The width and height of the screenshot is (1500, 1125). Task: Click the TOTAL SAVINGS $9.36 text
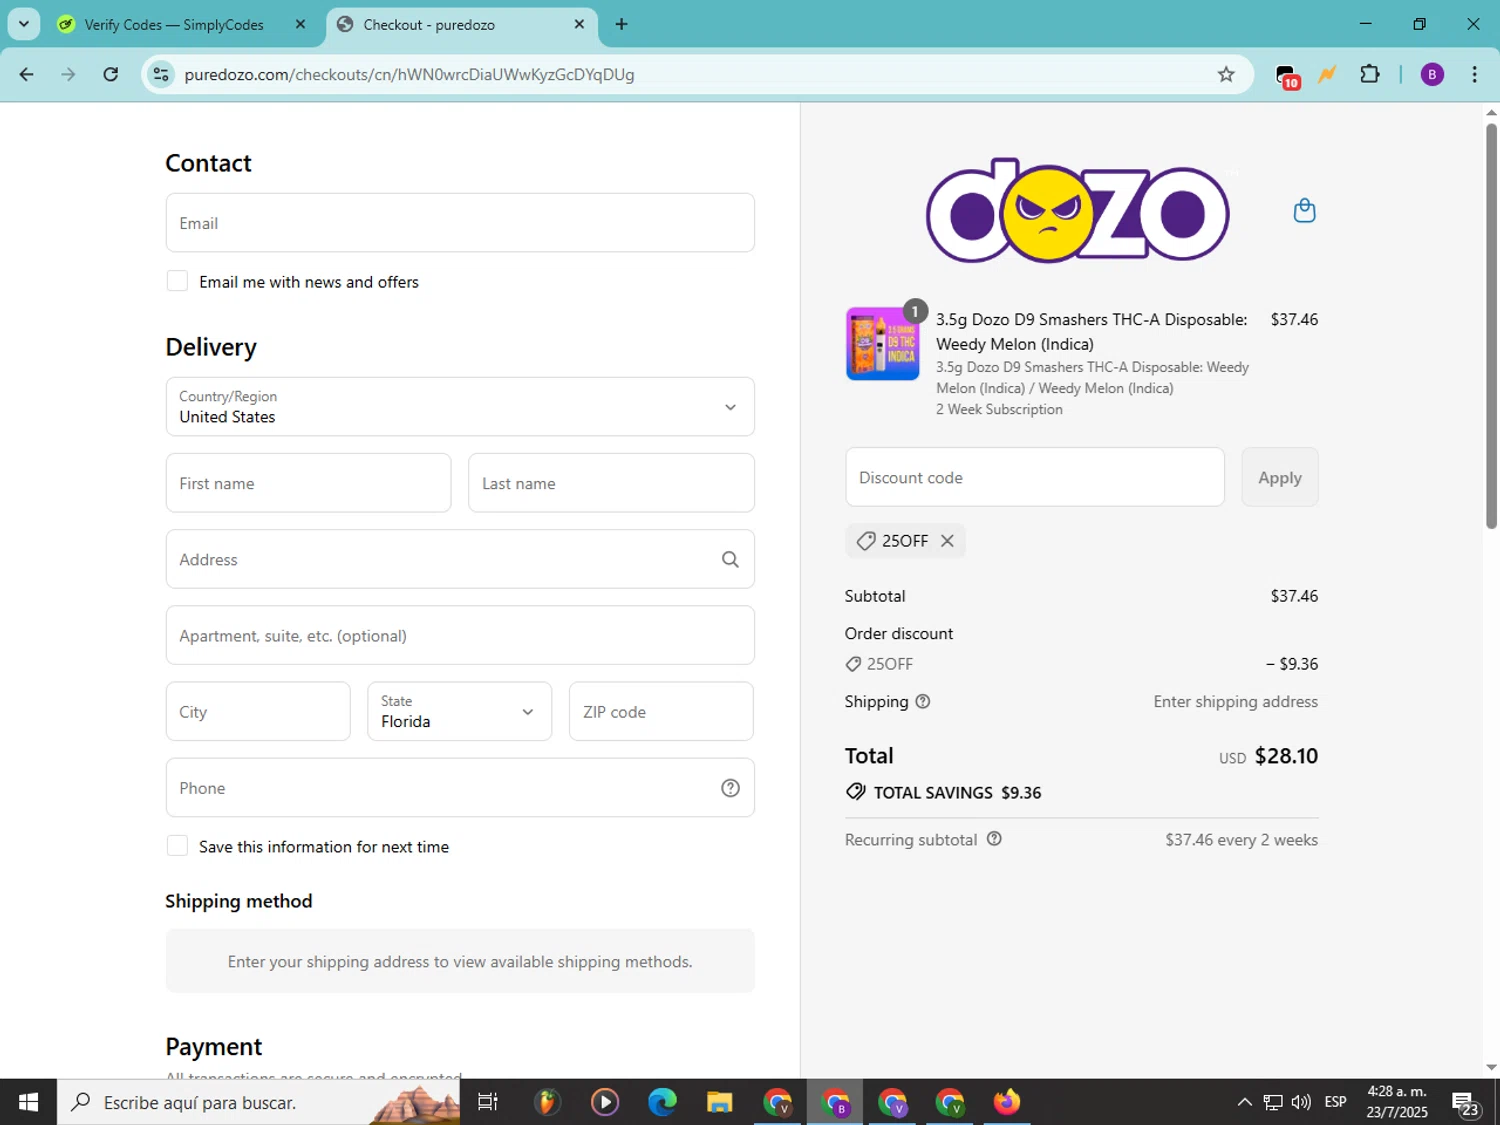957,793
